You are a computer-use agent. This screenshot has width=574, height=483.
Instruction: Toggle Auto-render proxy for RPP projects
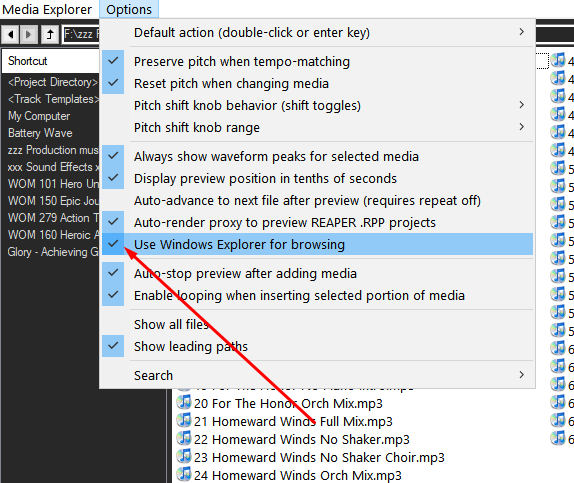tap(317, 222)
